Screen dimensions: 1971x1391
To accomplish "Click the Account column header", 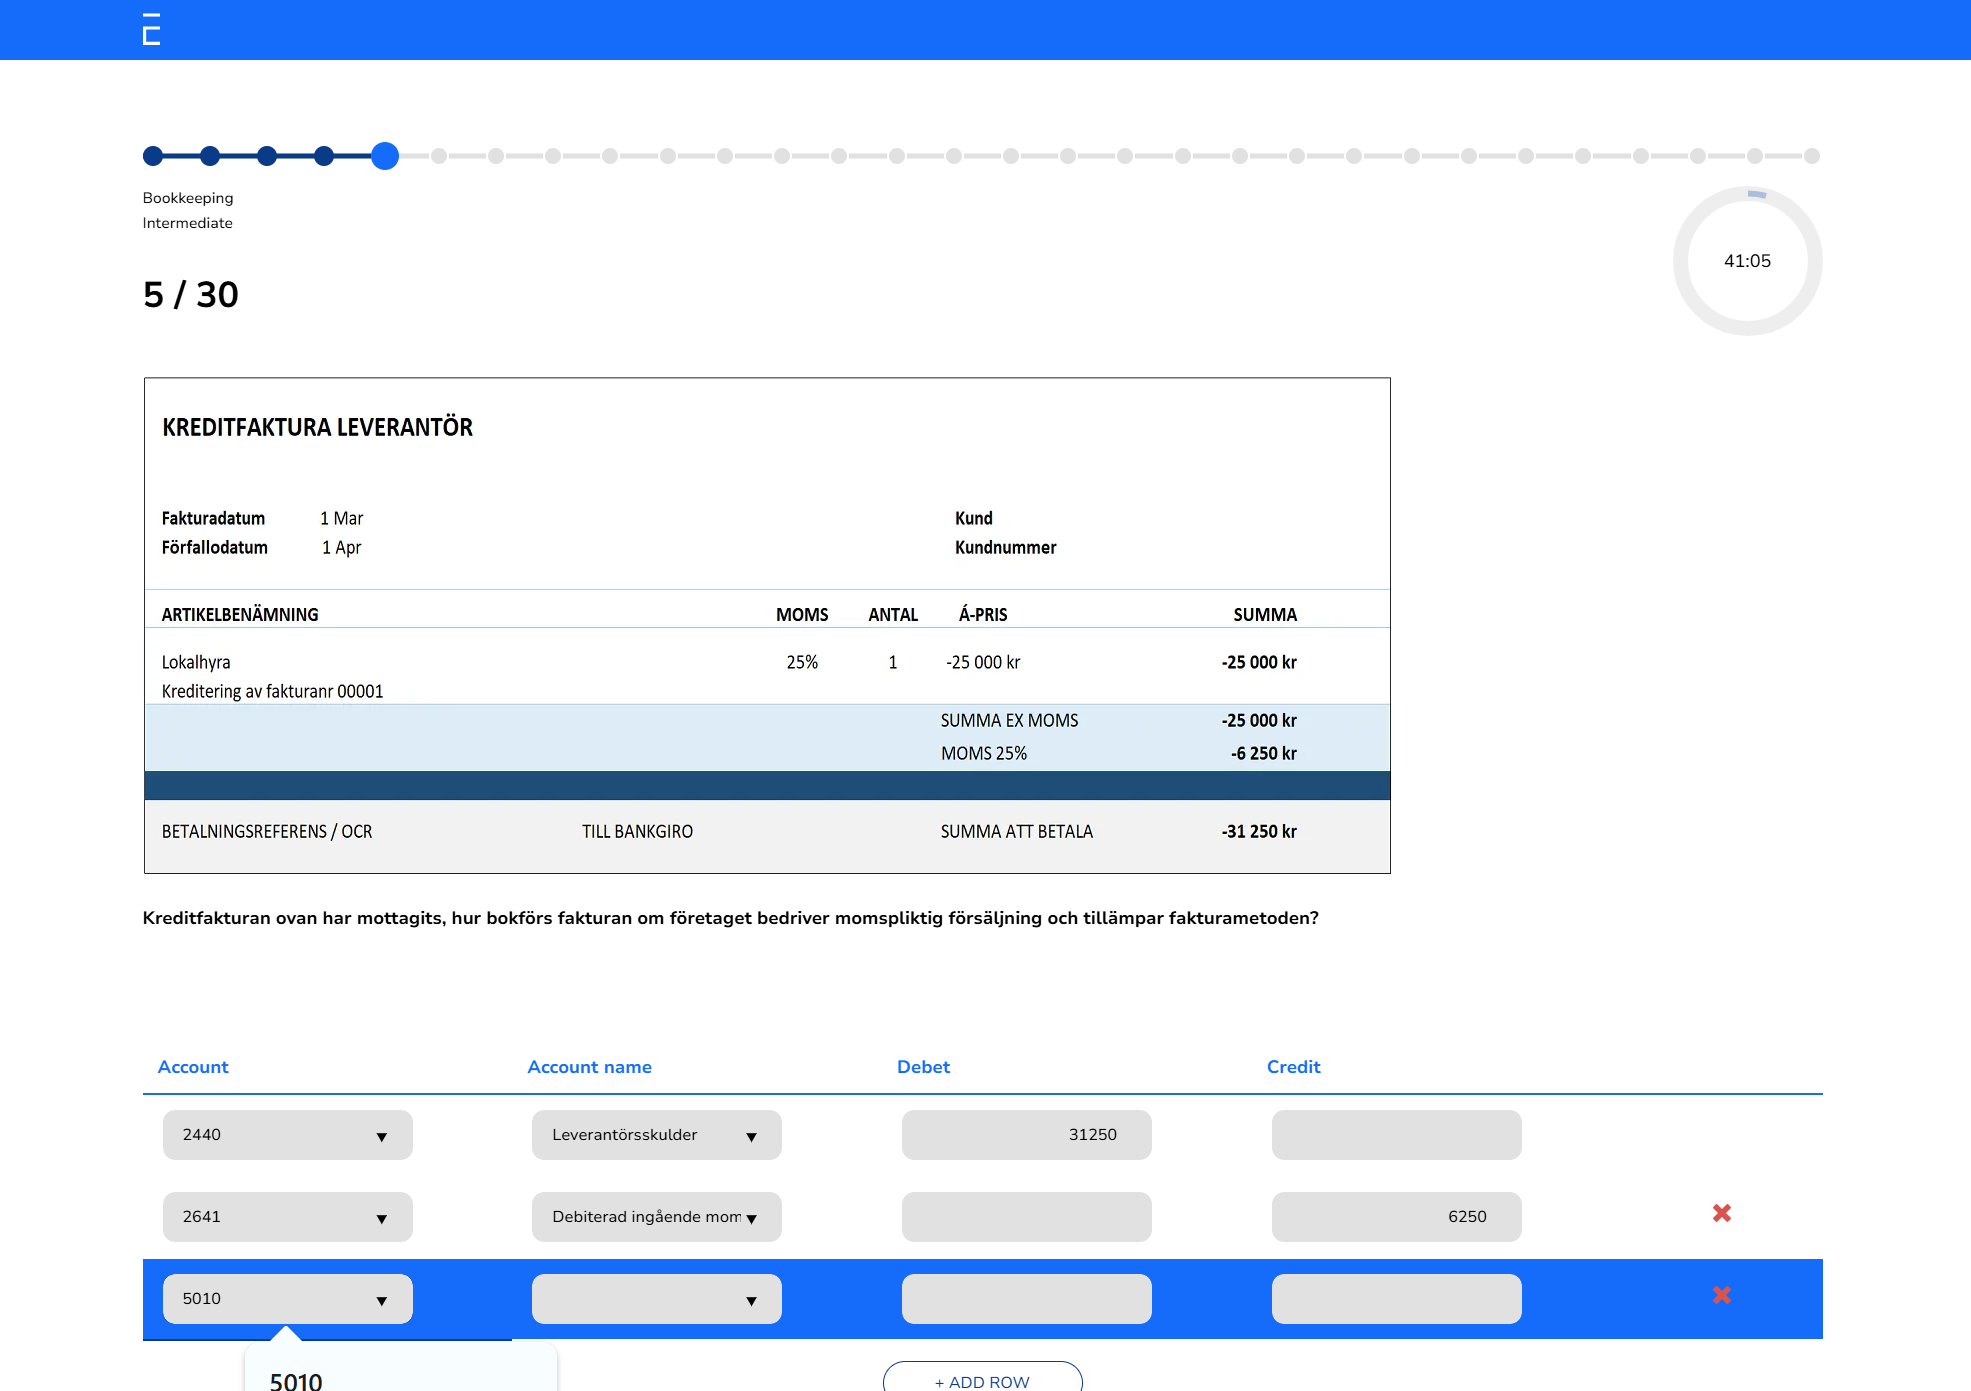I will [192, 1067].
